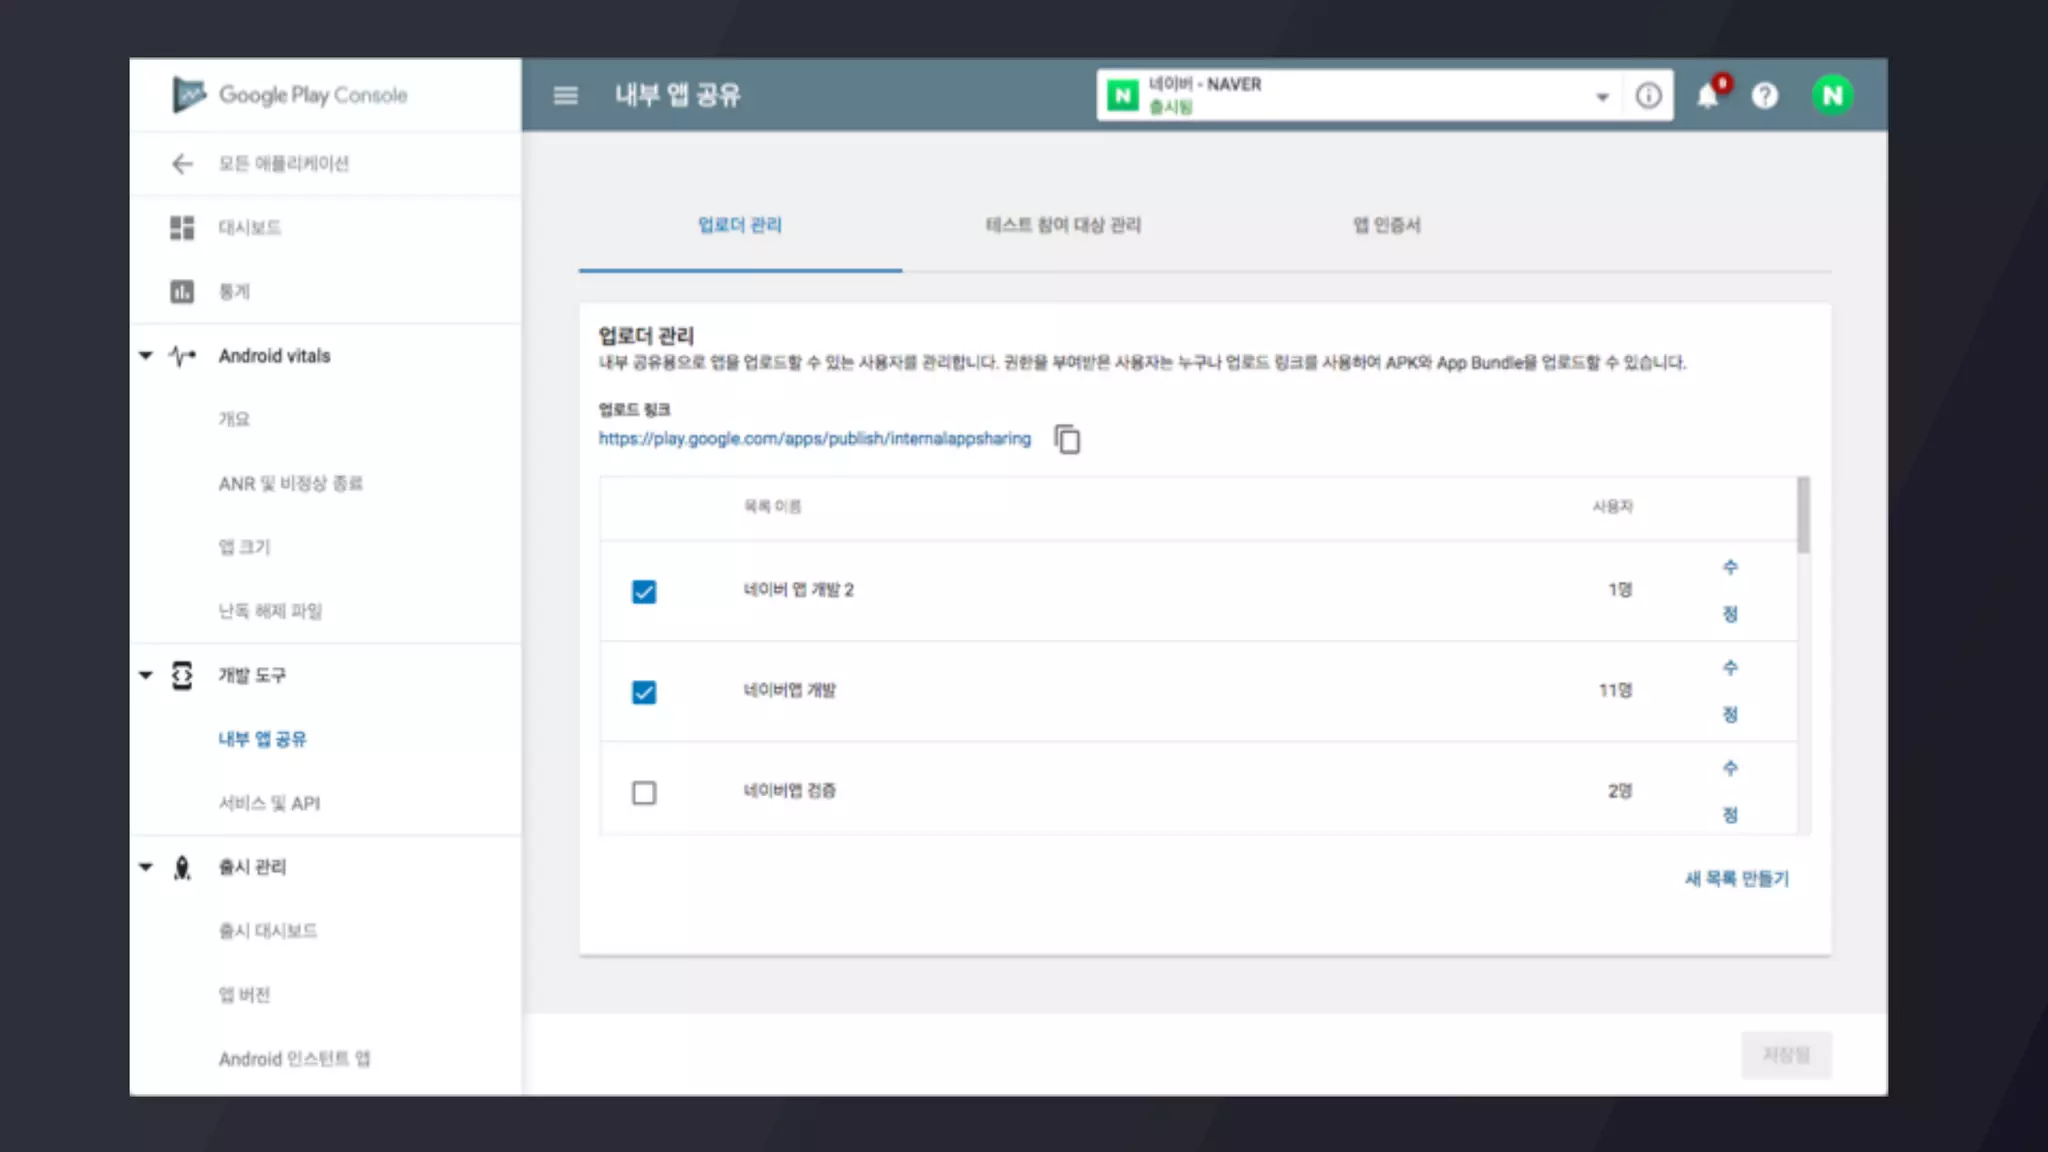
Task: Open the green N account avatar
Action: [x=1832, y=96]
